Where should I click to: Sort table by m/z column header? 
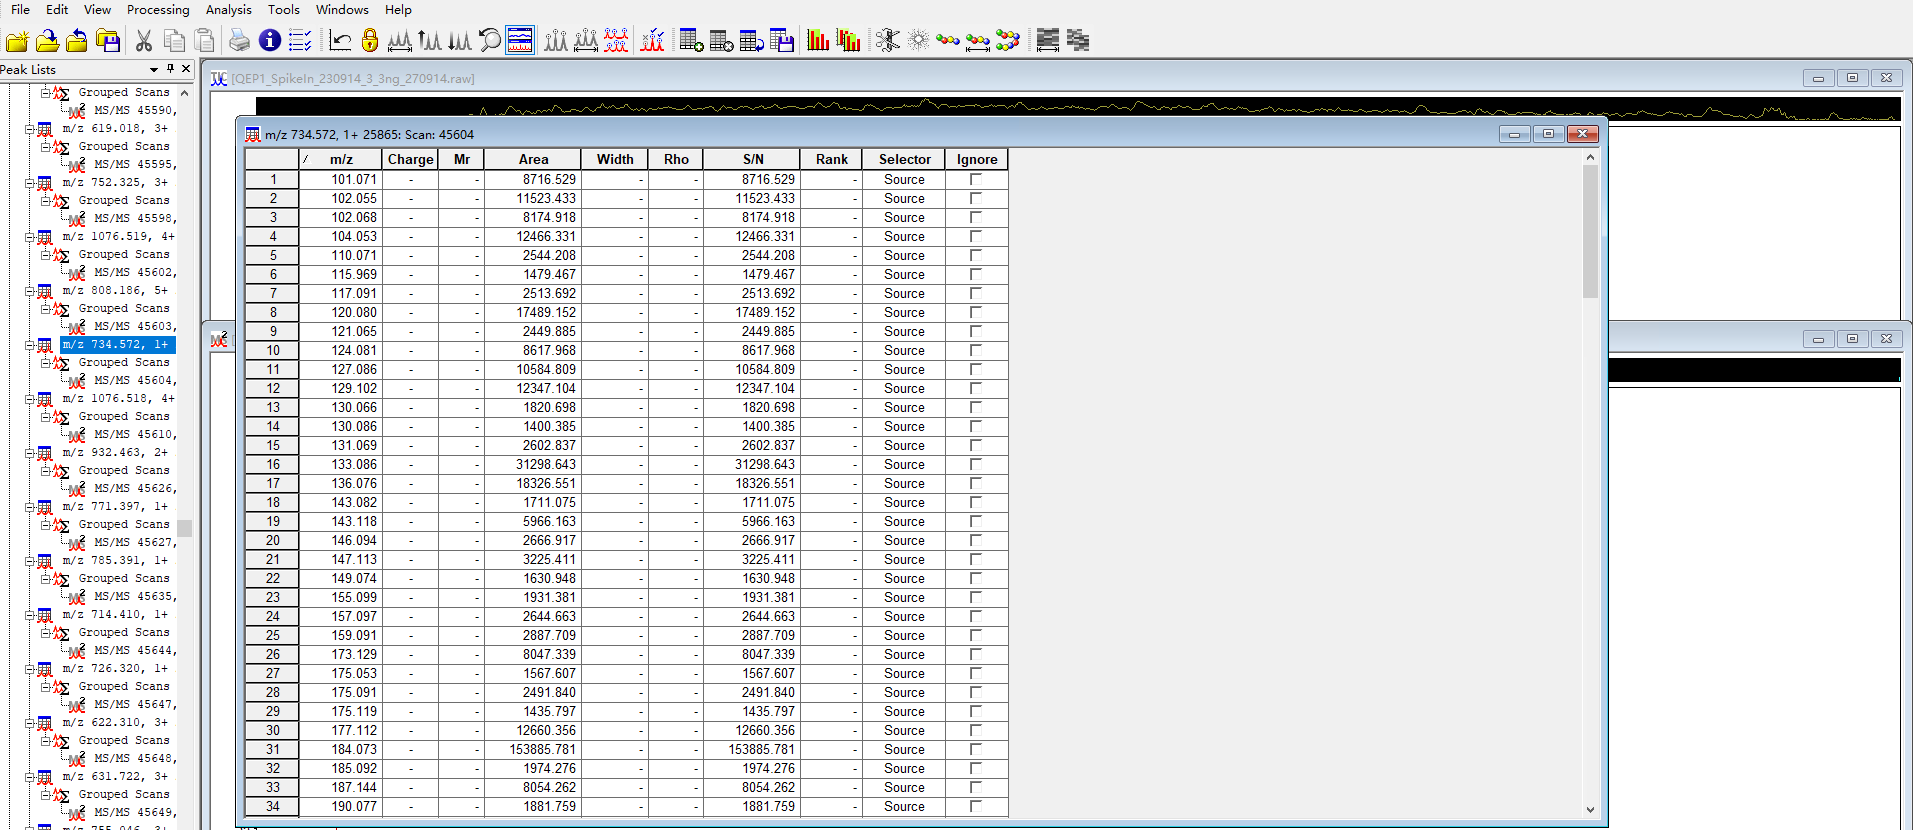coord(341,159)
